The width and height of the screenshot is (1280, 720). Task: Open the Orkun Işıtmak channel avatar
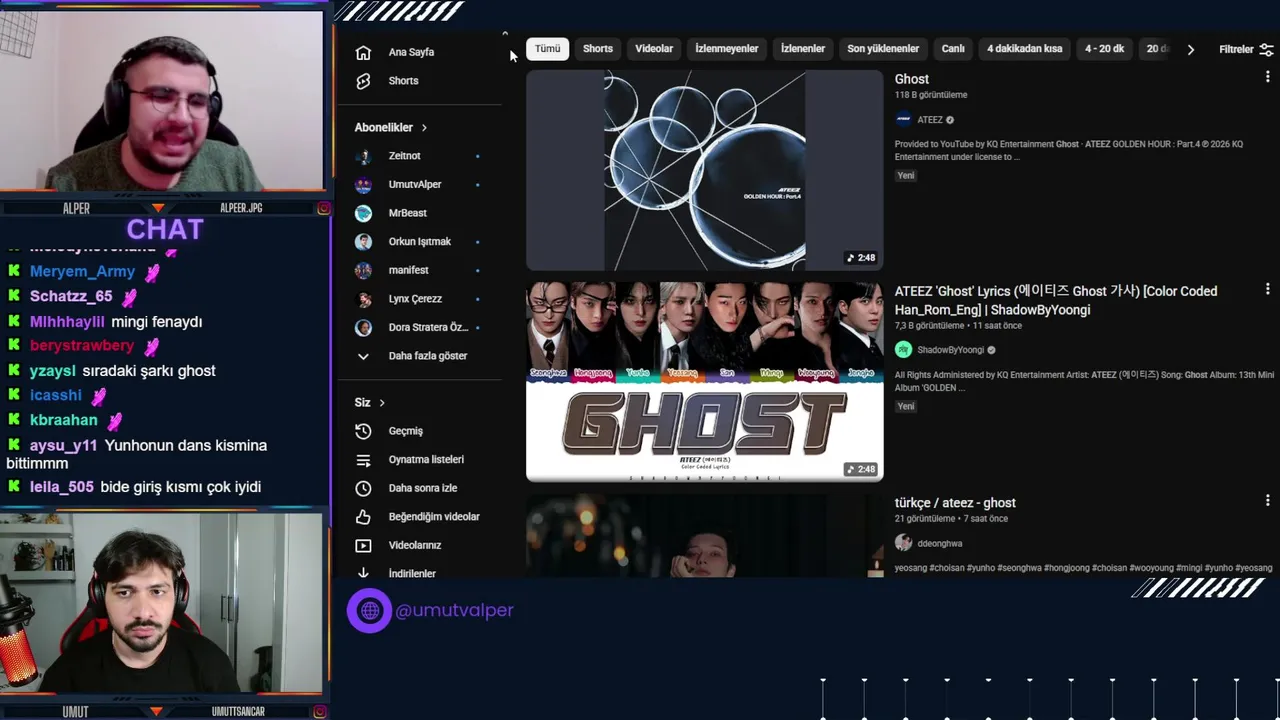(x=364, y=242)
